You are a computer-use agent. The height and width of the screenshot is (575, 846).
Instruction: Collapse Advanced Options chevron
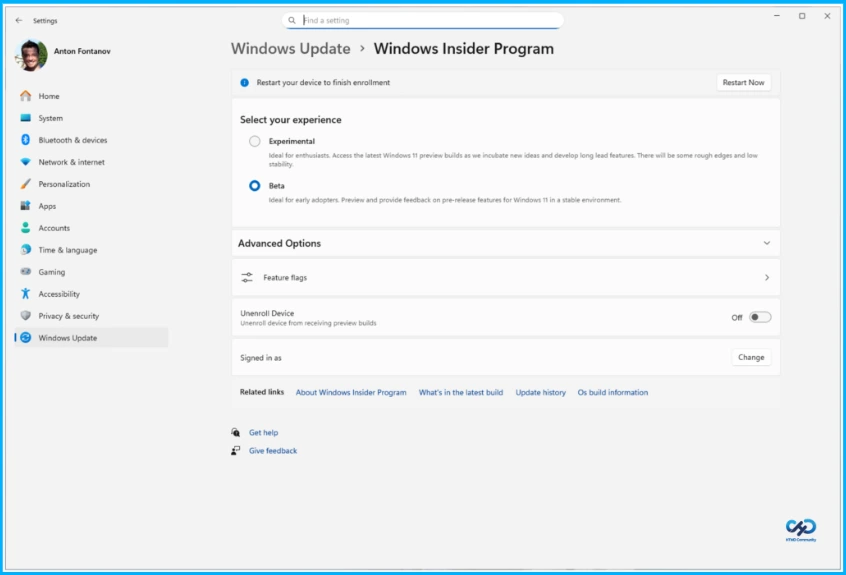pos(767,243)
